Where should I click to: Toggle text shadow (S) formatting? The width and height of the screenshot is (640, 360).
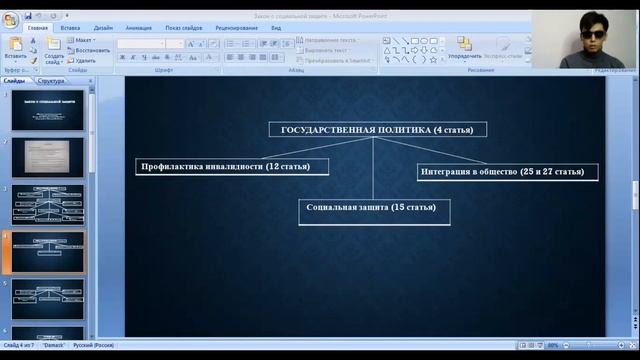pyautogui.click(x=167, y=58)
